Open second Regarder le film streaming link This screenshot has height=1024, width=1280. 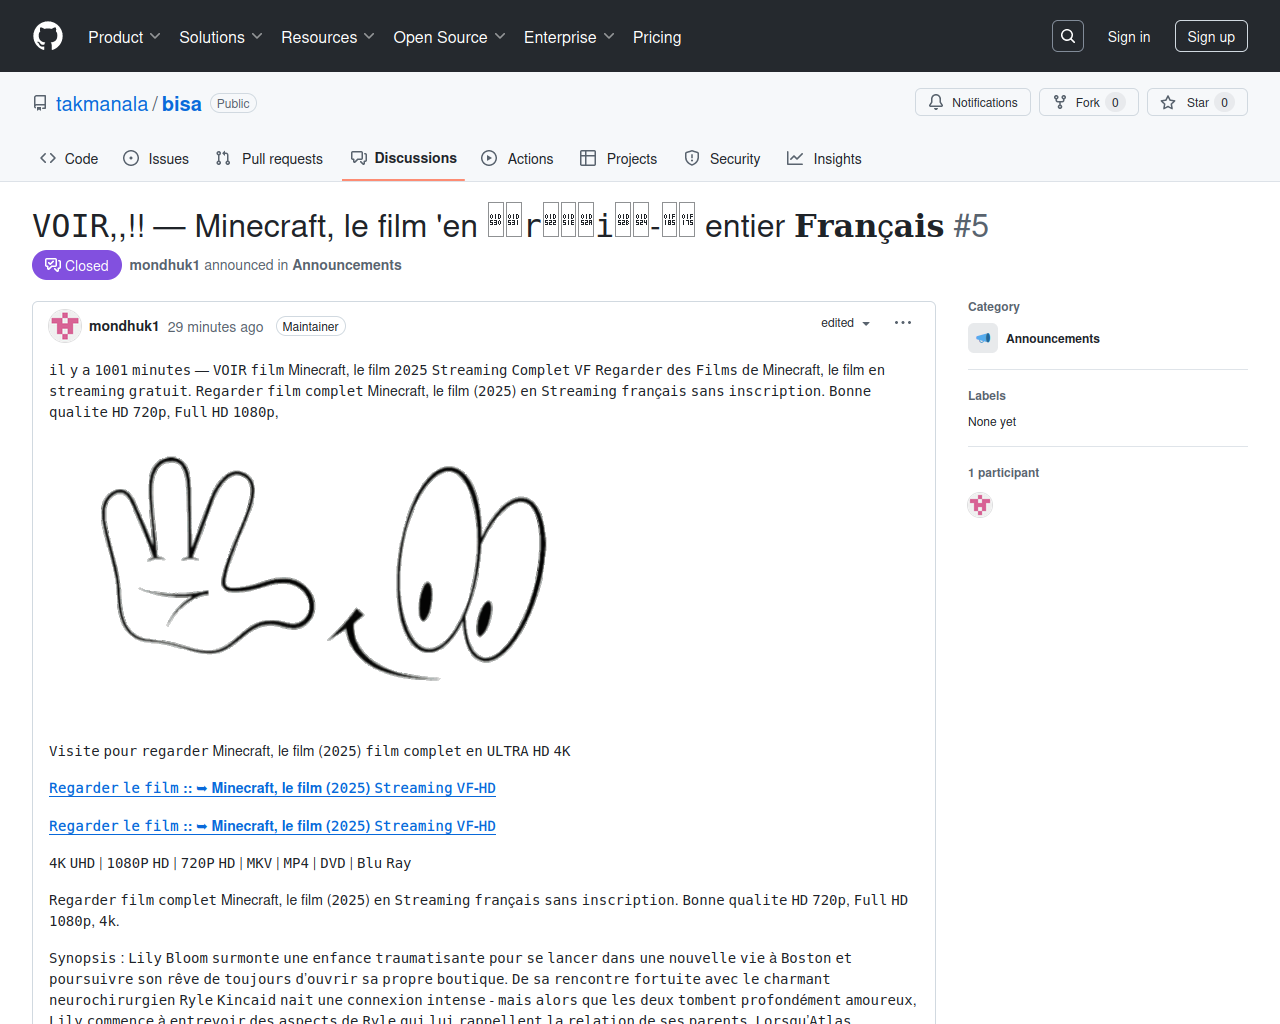pos(272,826)
